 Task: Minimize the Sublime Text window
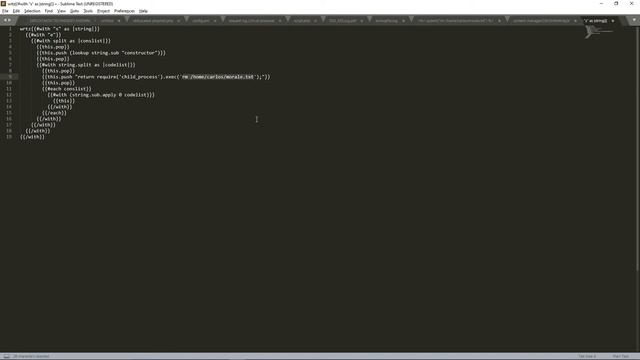601,4
